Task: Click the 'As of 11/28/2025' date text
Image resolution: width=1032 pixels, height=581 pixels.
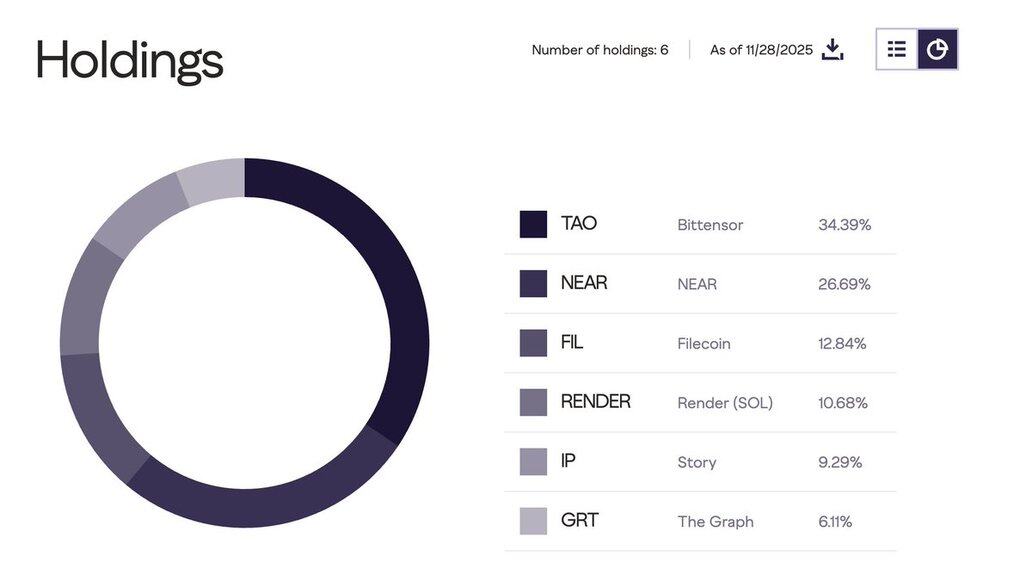Action: coord(761,50)
